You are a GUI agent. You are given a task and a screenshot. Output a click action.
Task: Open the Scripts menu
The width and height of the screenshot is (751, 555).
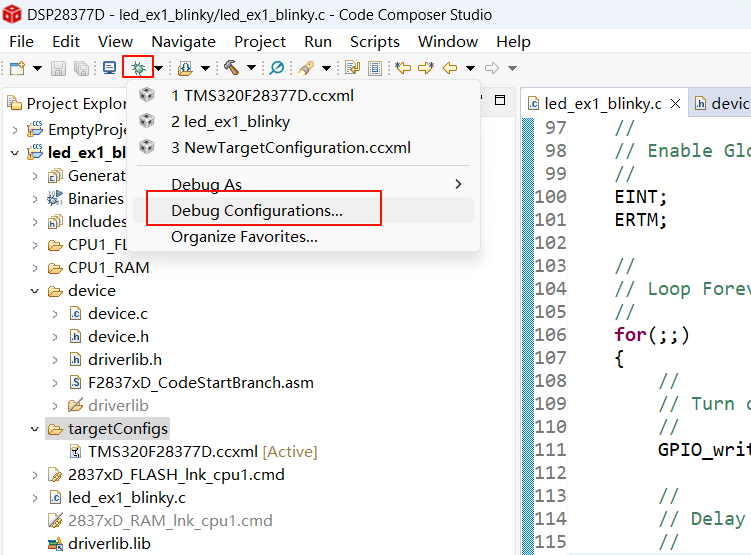coord(375,41)
